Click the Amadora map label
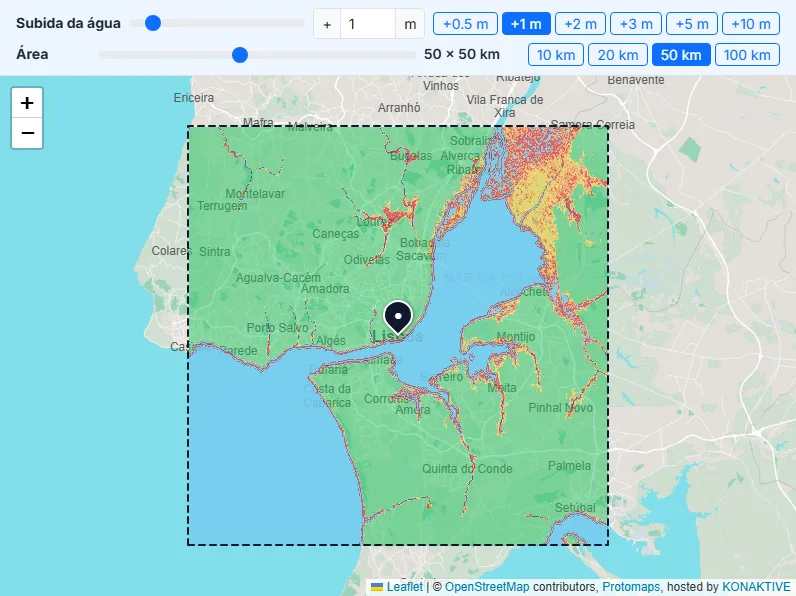This screenshot has height=596, width=796. coord(325,289)
